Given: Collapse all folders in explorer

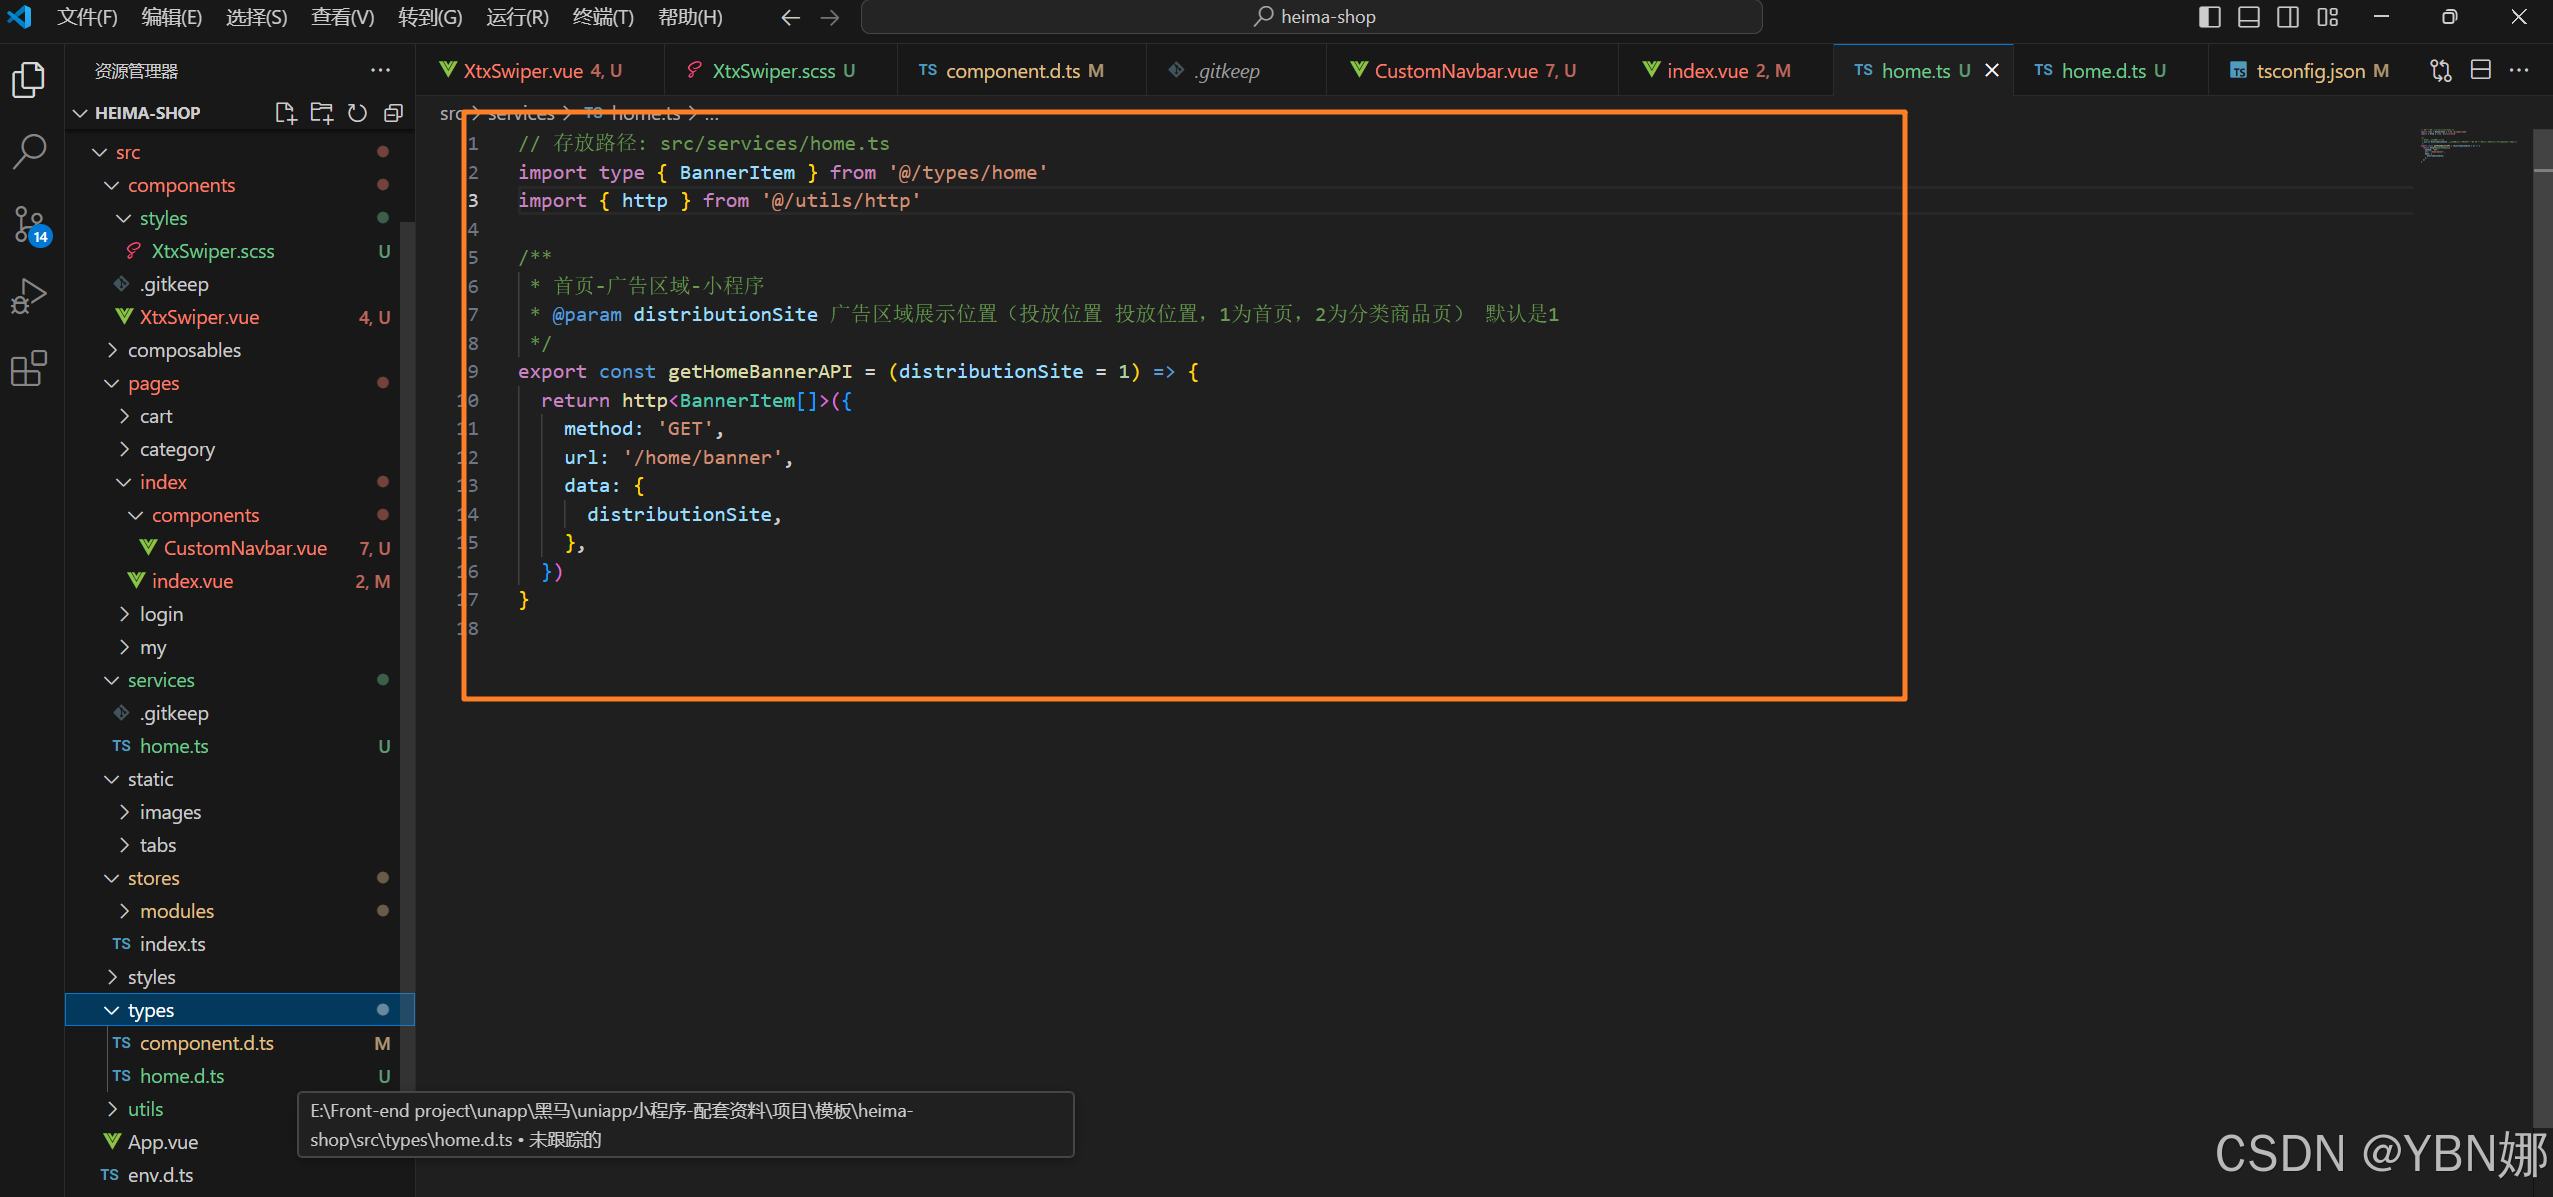Looking at the screenshot, I should click(393, 113).
